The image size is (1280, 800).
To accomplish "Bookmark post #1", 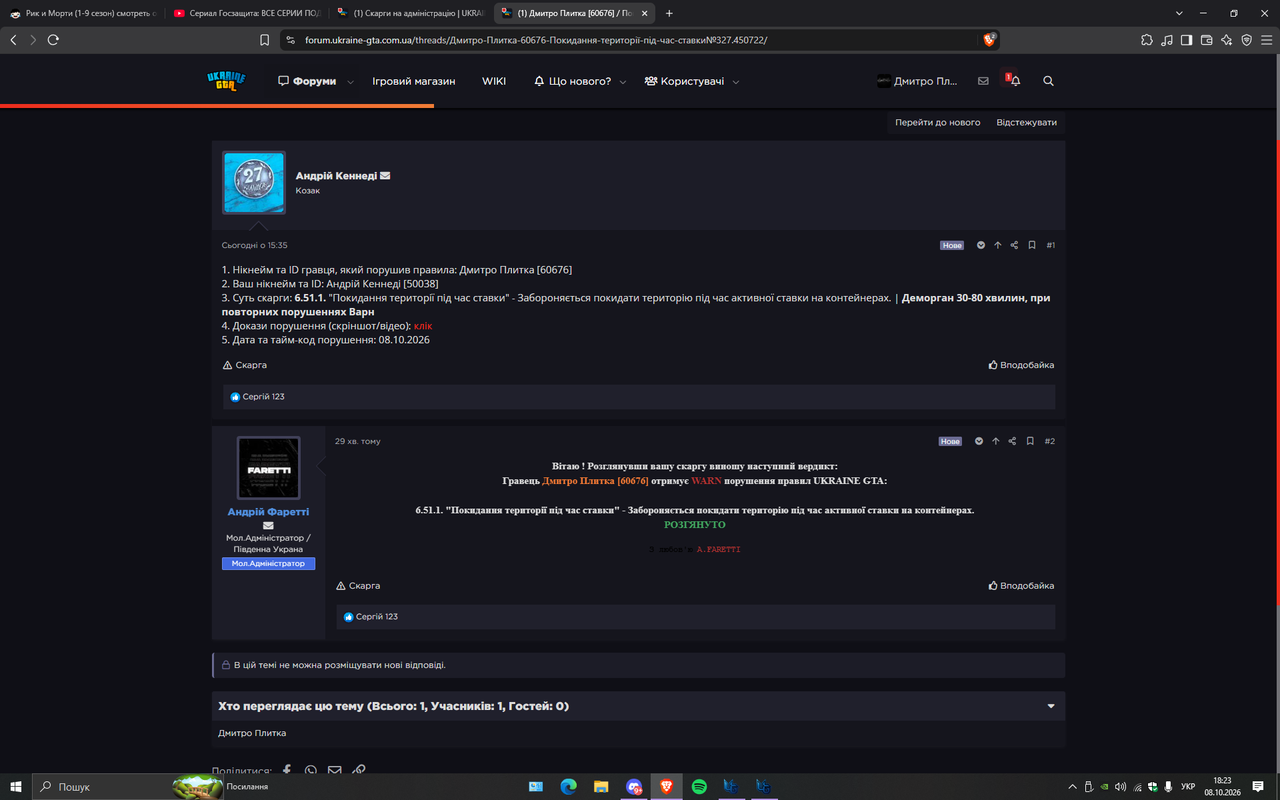I will point(1032,245).
